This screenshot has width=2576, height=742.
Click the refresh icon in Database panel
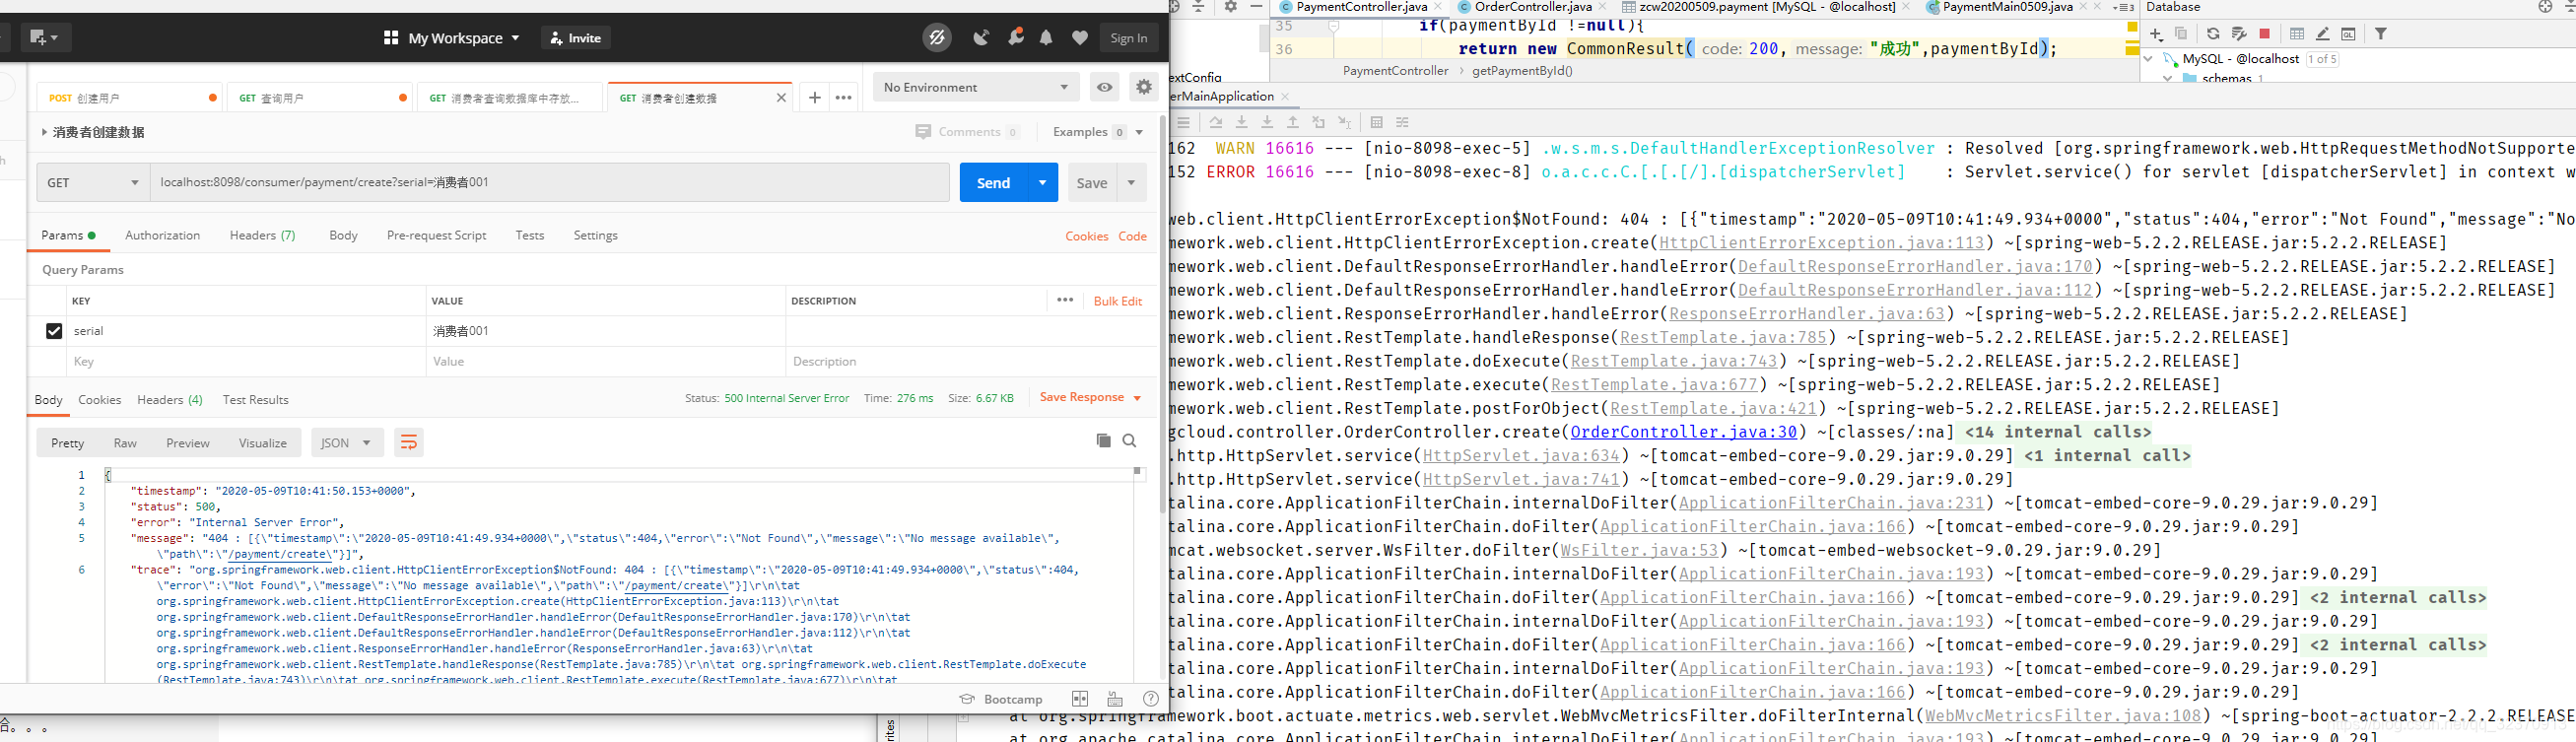(x=2213, y=34)
